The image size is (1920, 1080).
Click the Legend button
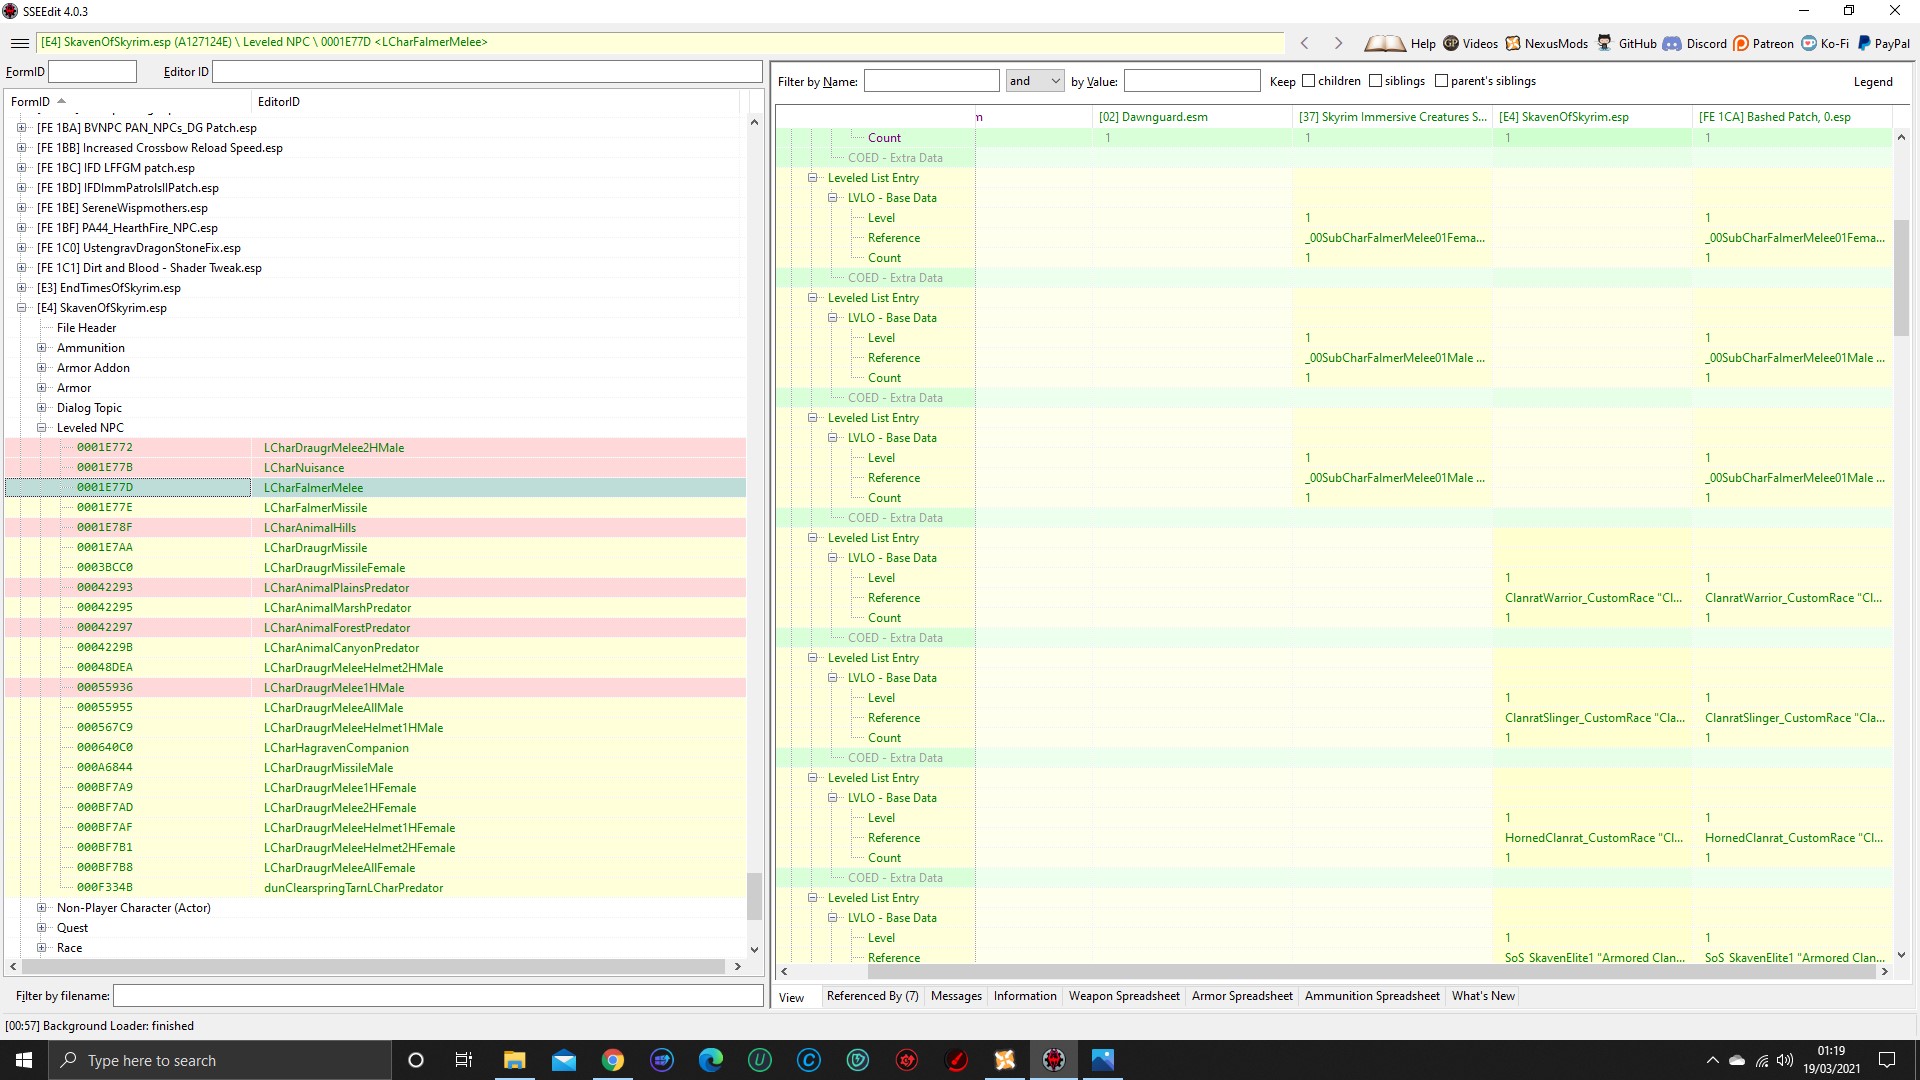(1872, 82)
